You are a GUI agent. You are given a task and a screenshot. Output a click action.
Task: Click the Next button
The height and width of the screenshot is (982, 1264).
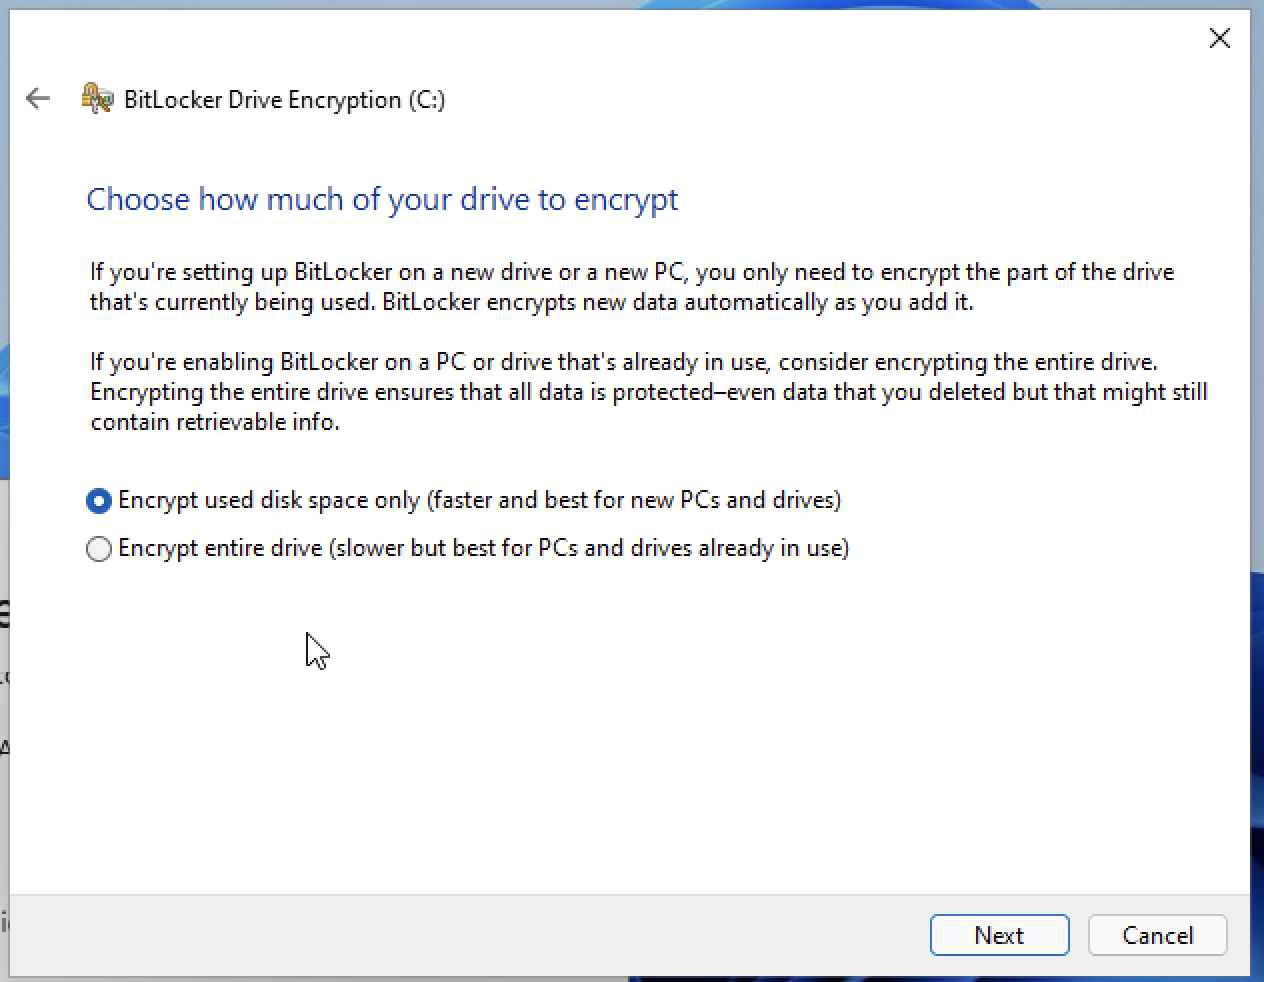tap(999, 935)
